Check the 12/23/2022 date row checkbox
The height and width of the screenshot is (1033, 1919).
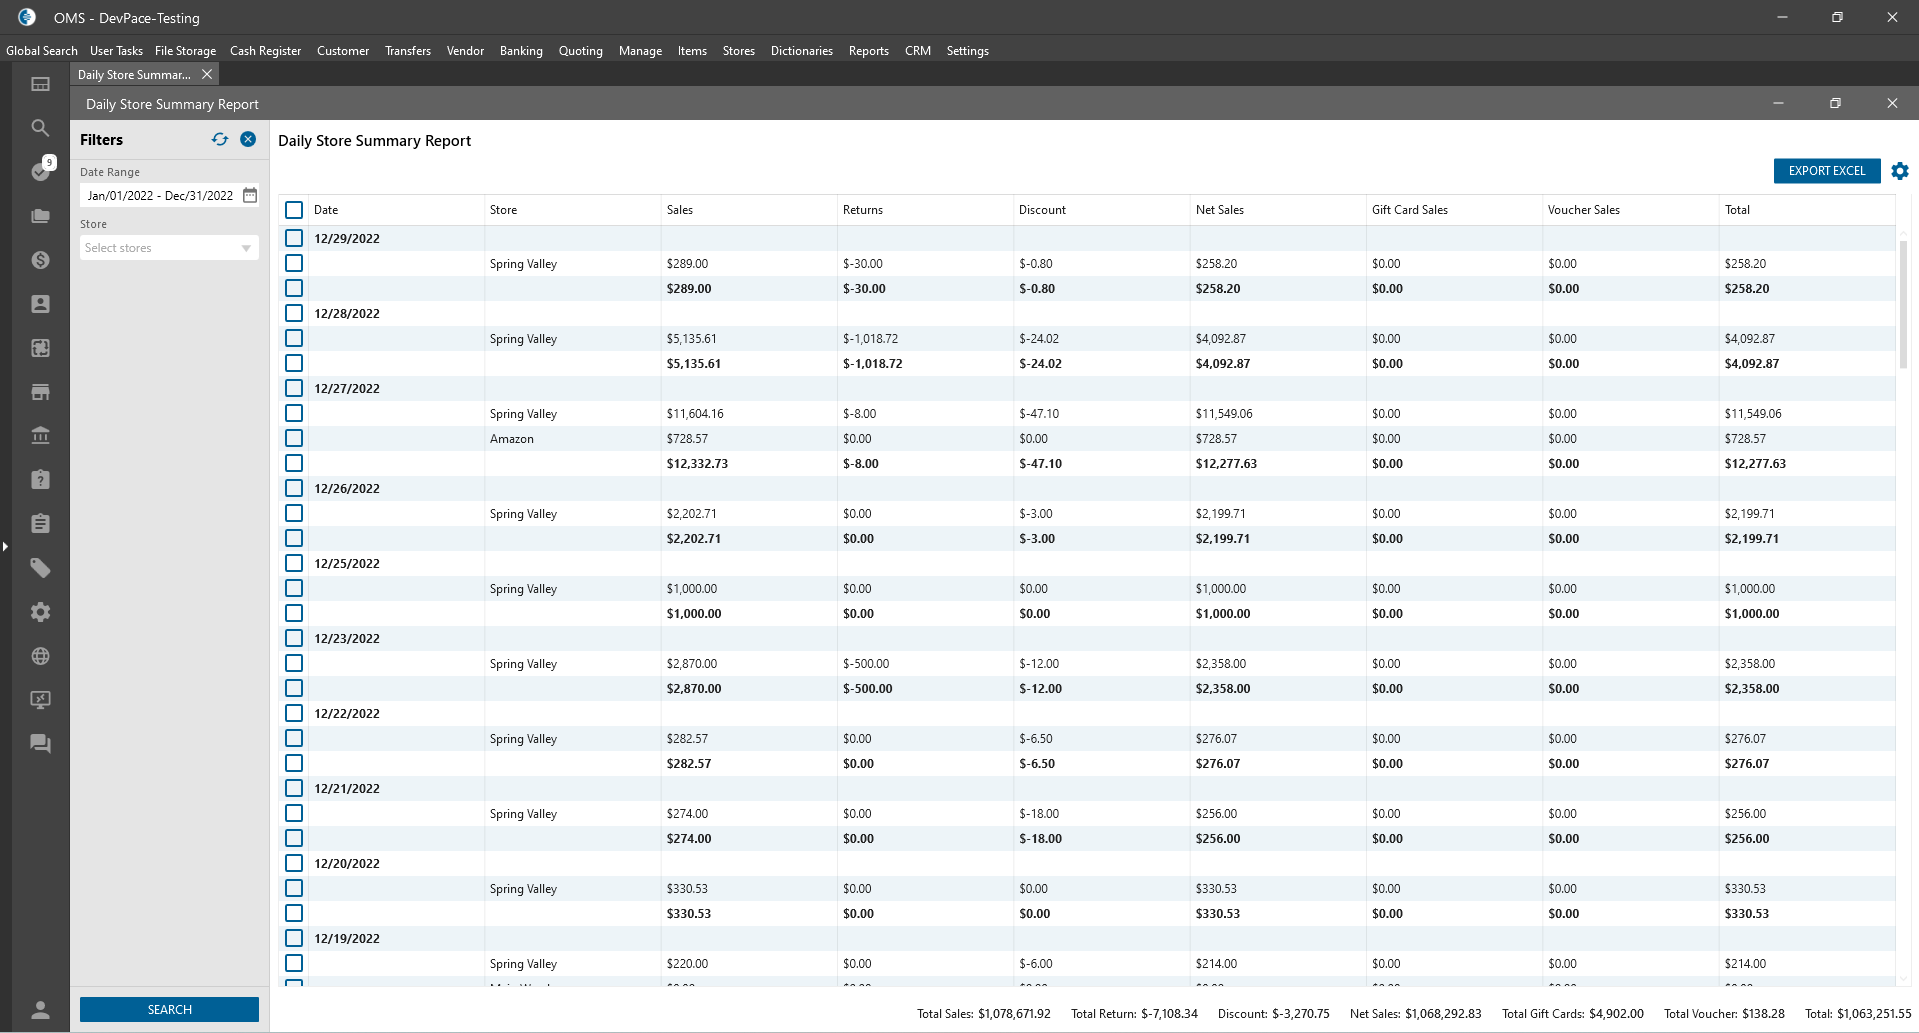[x=294, y=638]
